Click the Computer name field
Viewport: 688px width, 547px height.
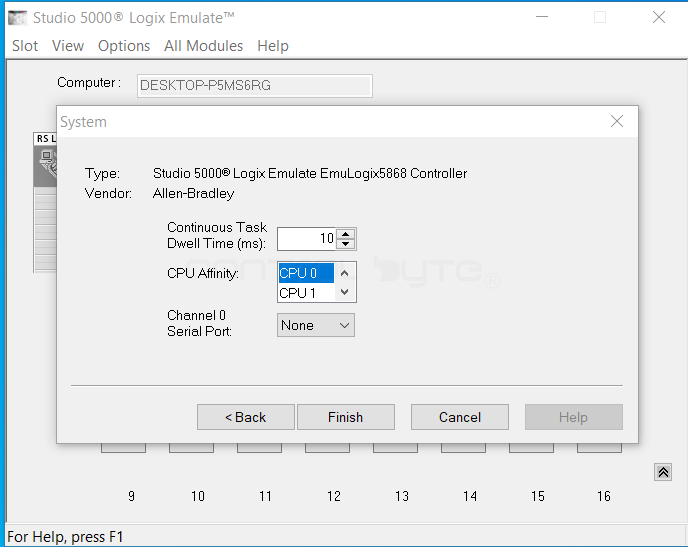pyautogui.click(x=254, y=86)
